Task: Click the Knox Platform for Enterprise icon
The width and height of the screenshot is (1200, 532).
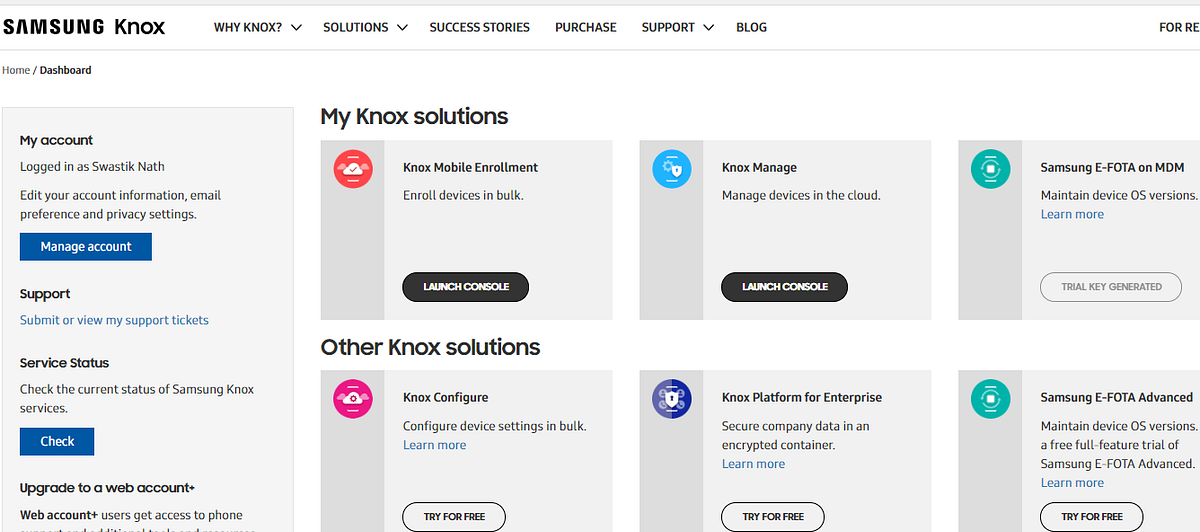Action: point(672,399)
